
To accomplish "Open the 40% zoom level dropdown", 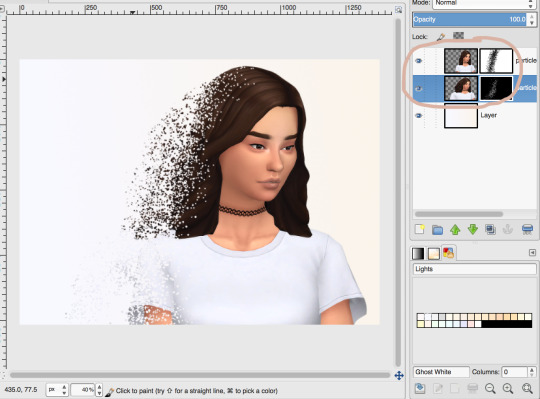I will click(86, 390).
